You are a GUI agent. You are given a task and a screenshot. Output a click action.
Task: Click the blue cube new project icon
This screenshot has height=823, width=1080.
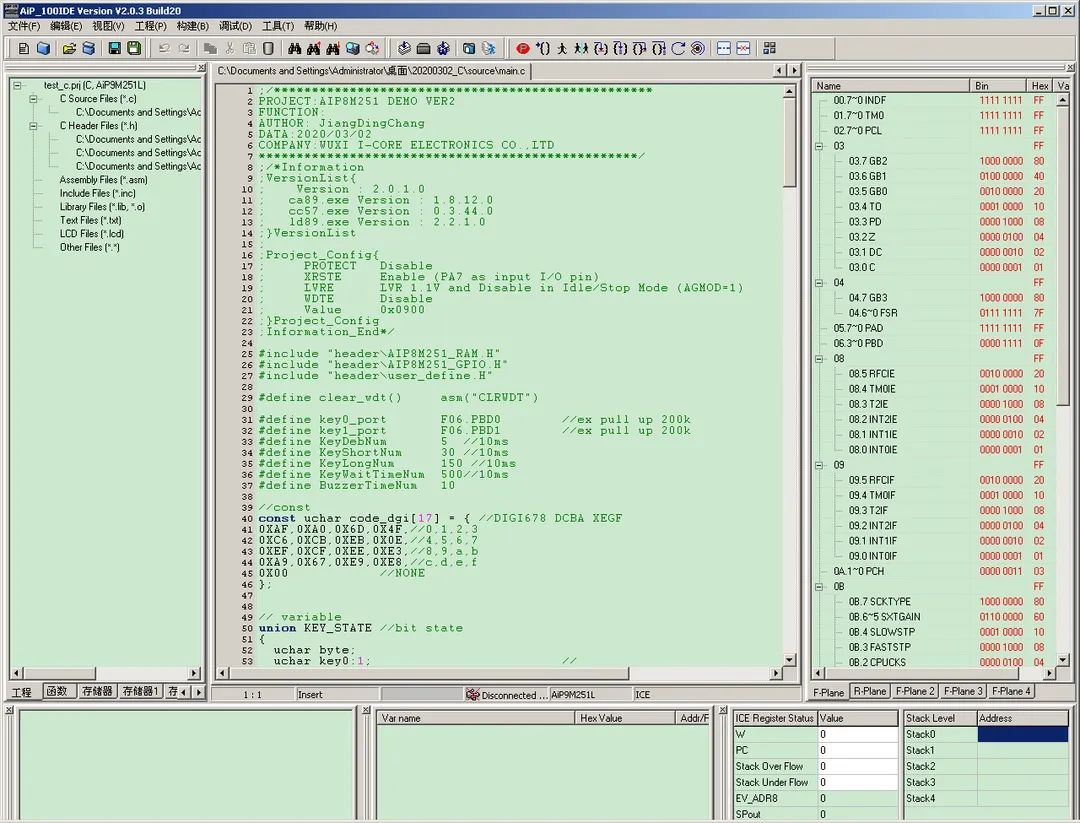click(x=43, y=48)
